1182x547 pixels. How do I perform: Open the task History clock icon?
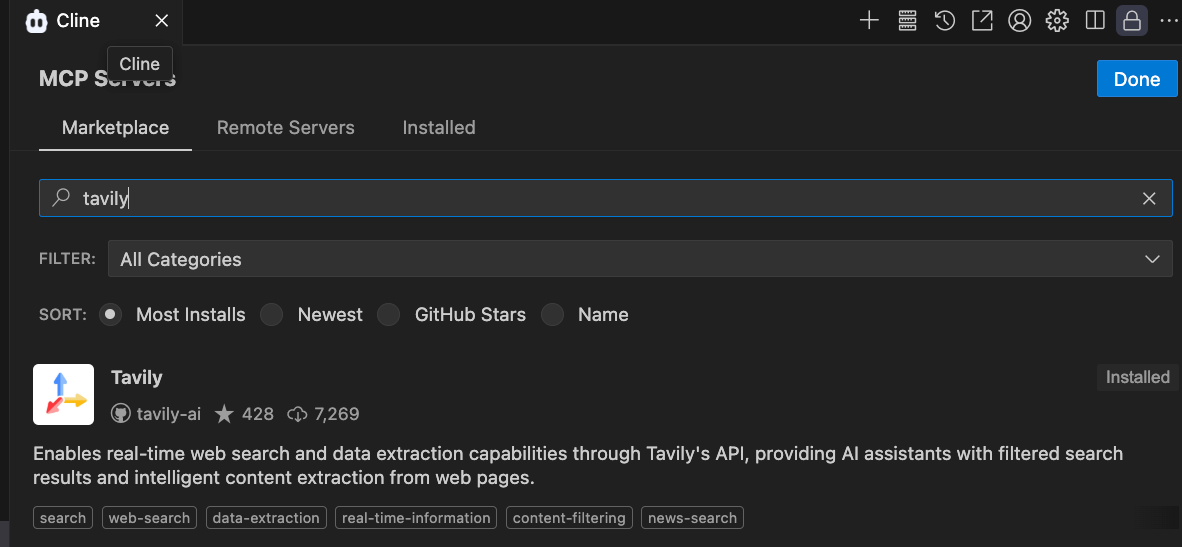[x=945, y=20]
